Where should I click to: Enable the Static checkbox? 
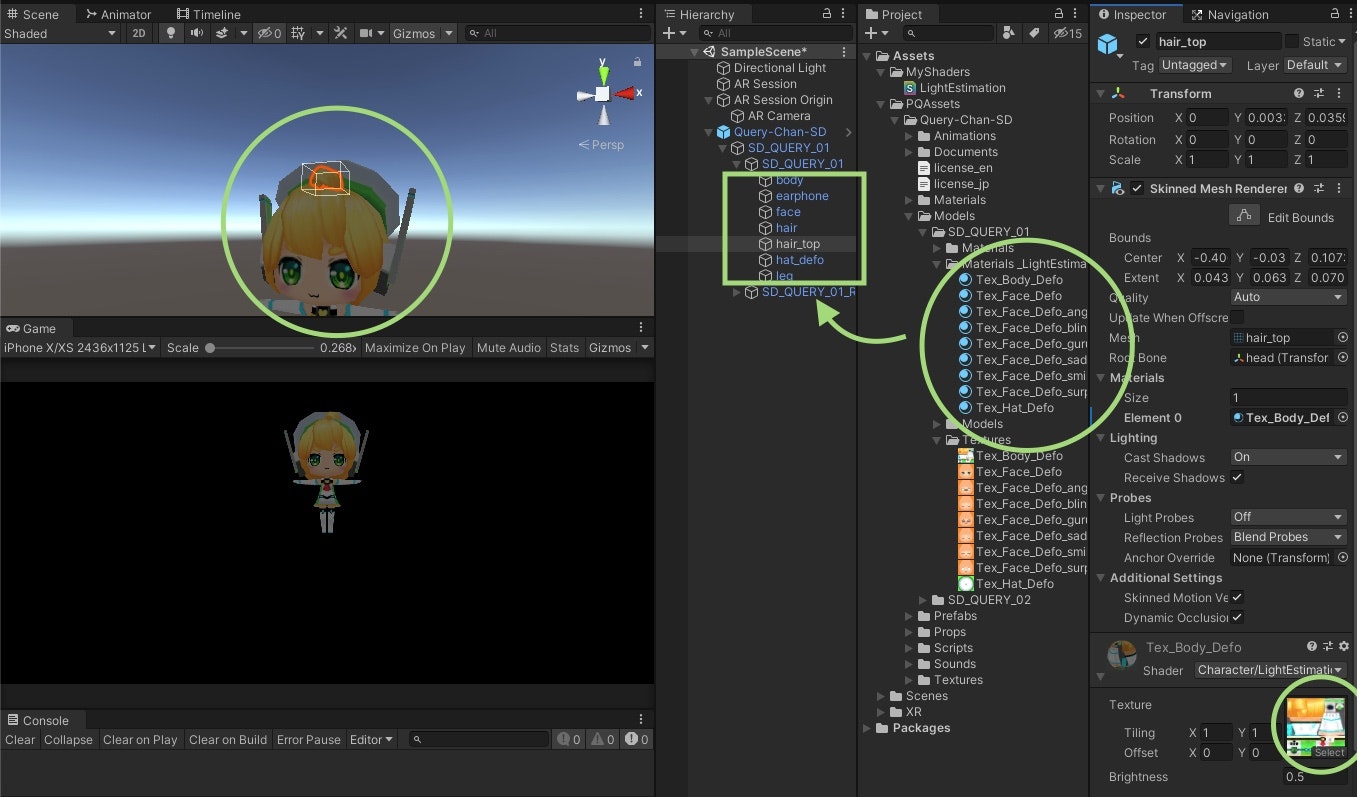coord(1292,41)
